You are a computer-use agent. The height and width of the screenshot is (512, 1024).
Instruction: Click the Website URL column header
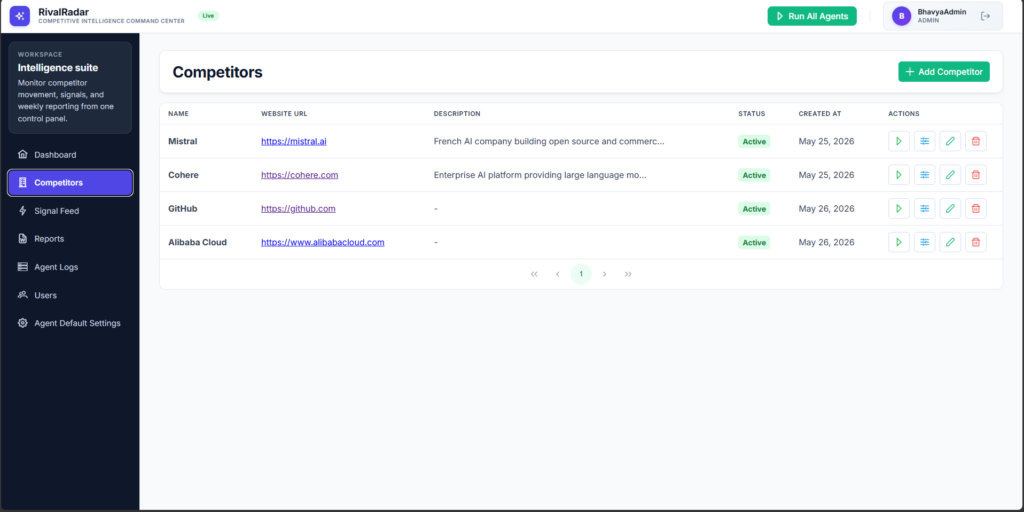tap(284, 114)
